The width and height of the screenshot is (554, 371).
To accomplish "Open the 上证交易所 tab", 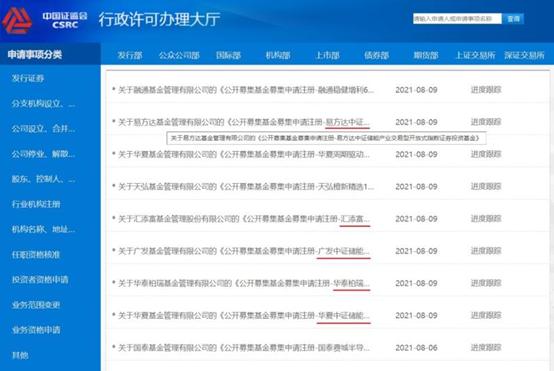I will 475,55.
